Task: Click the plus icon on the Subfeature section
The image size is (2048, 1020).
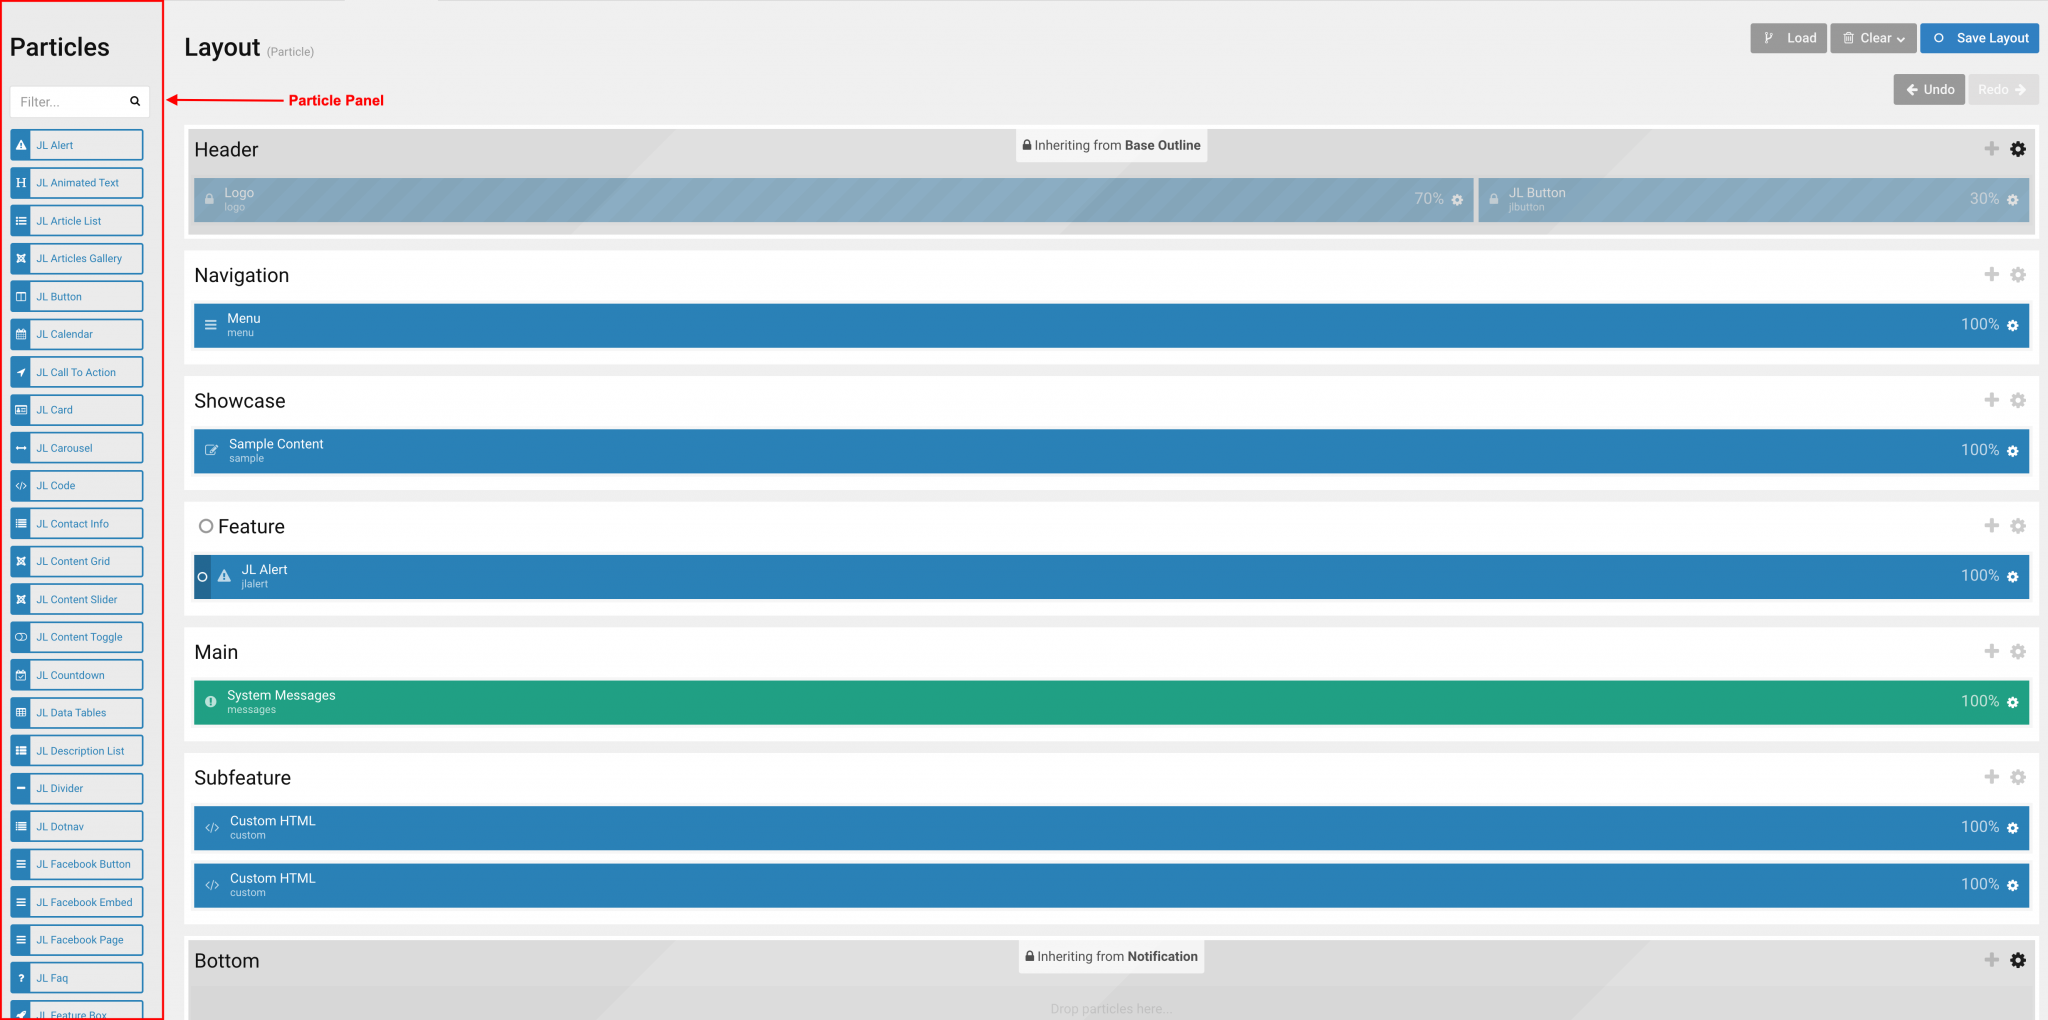Action: click(1990, 777)
